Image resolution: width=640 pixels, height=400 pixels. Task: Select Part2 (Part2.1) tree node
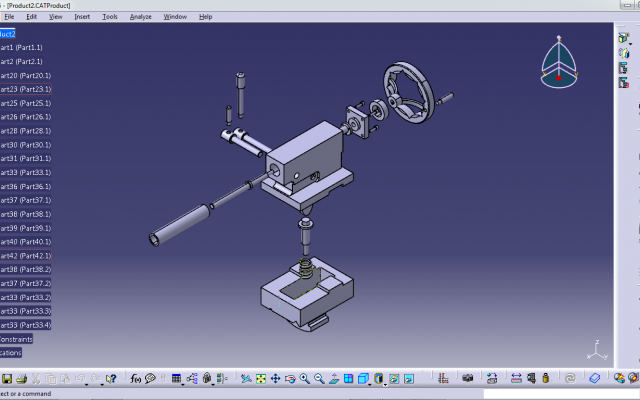coord(21,62)
